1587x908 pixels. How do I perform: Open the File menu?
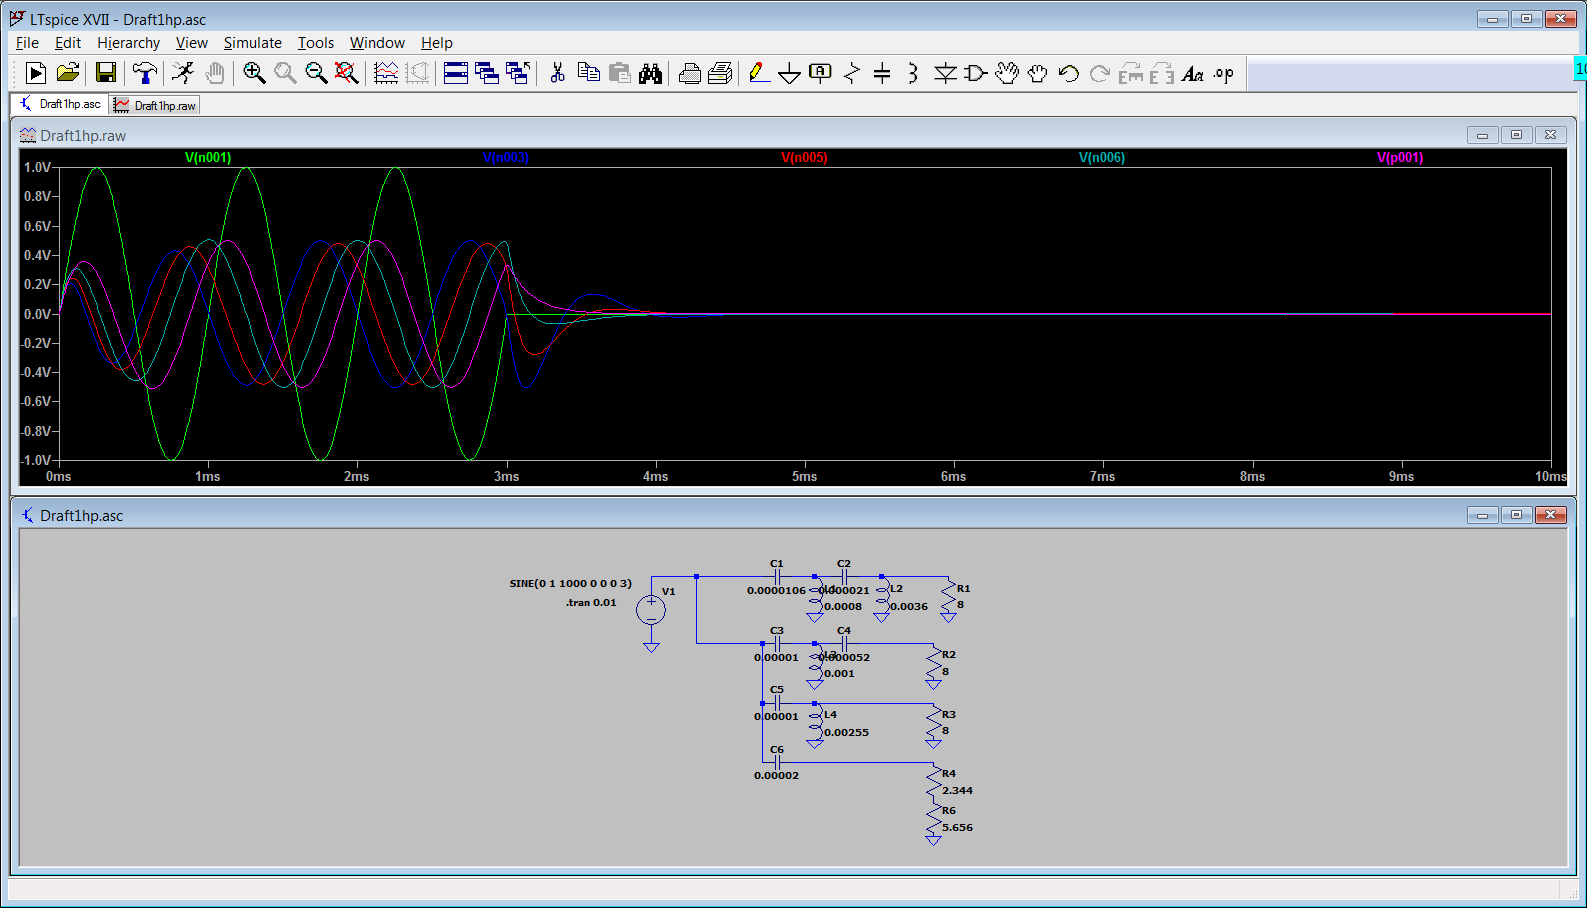click(x=27, y=42)
